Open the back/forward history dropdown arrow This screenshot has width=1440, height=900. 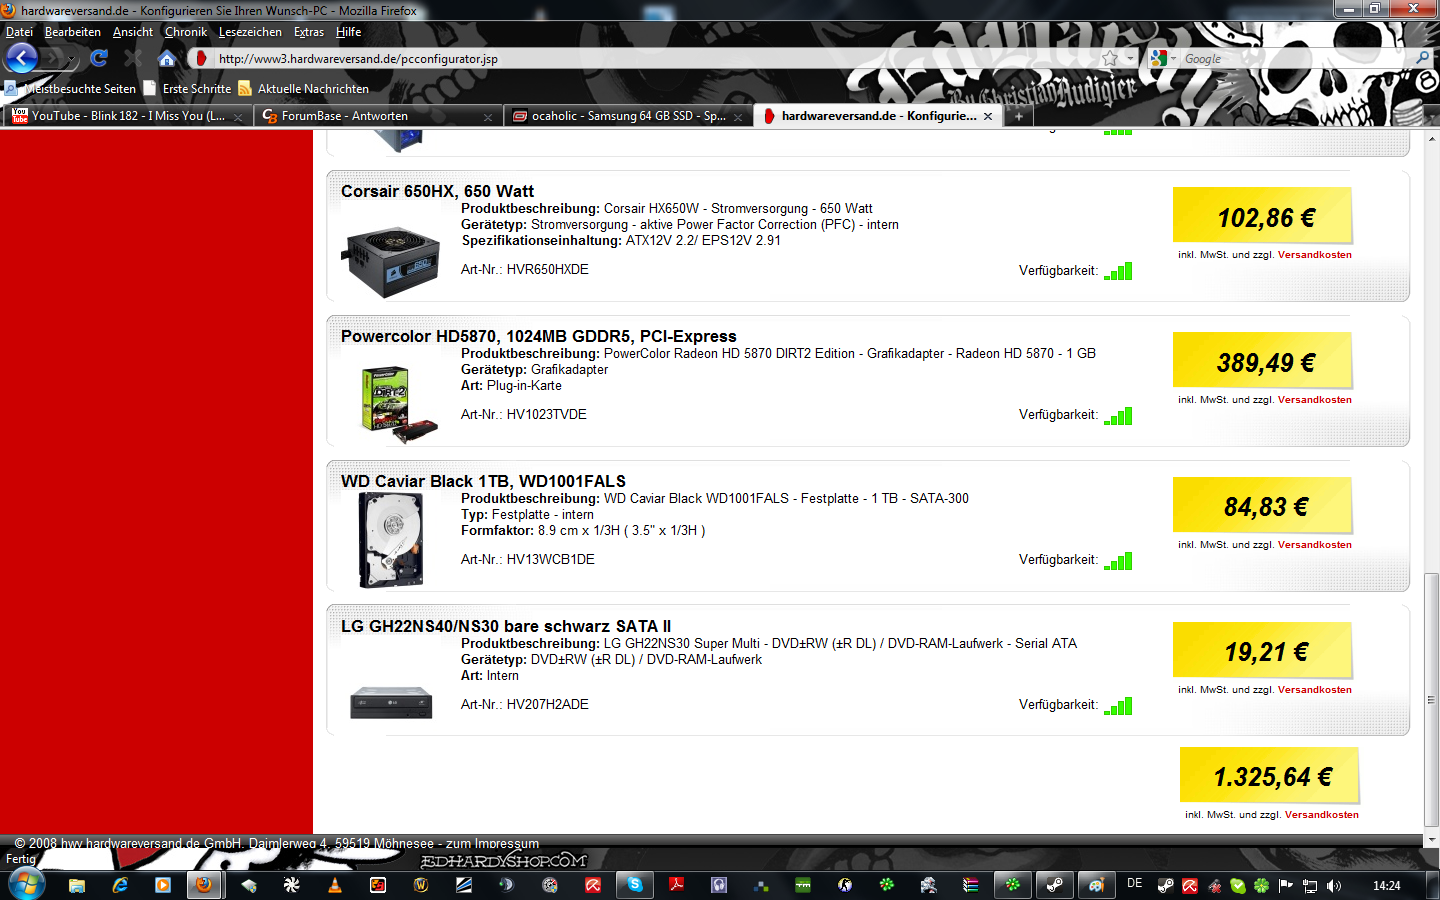pyautogui.click(x=72, y=60)
